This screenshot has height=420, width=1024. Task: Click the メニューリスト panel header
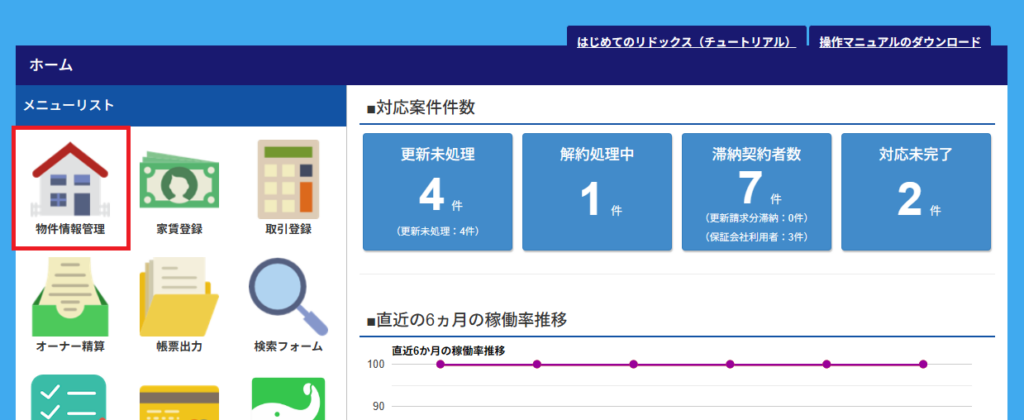(69, 104)
